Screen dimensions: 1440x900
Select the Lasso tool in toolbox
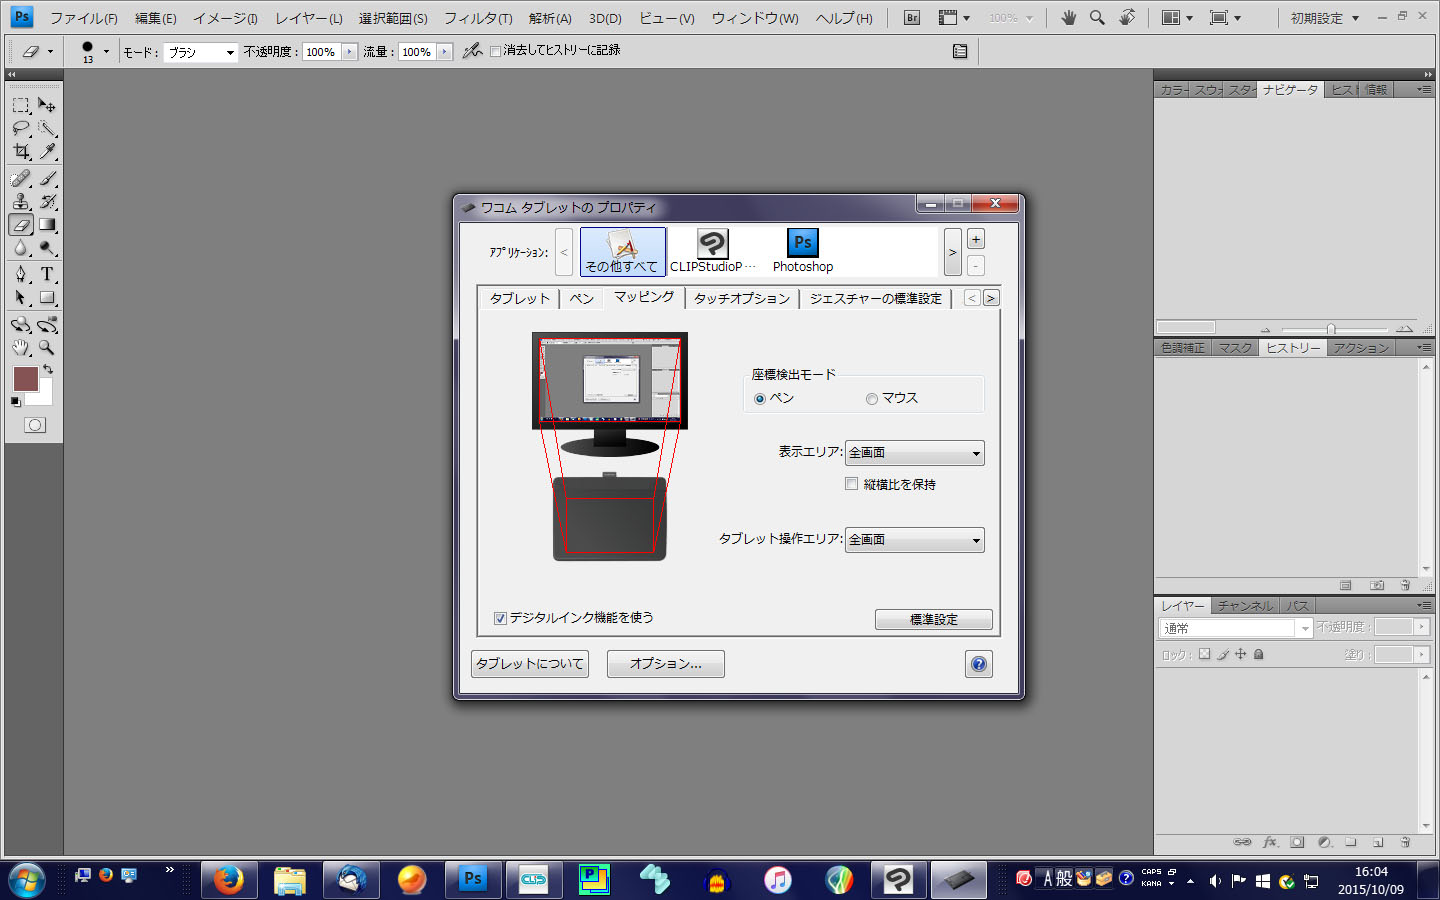coord(21,128)
